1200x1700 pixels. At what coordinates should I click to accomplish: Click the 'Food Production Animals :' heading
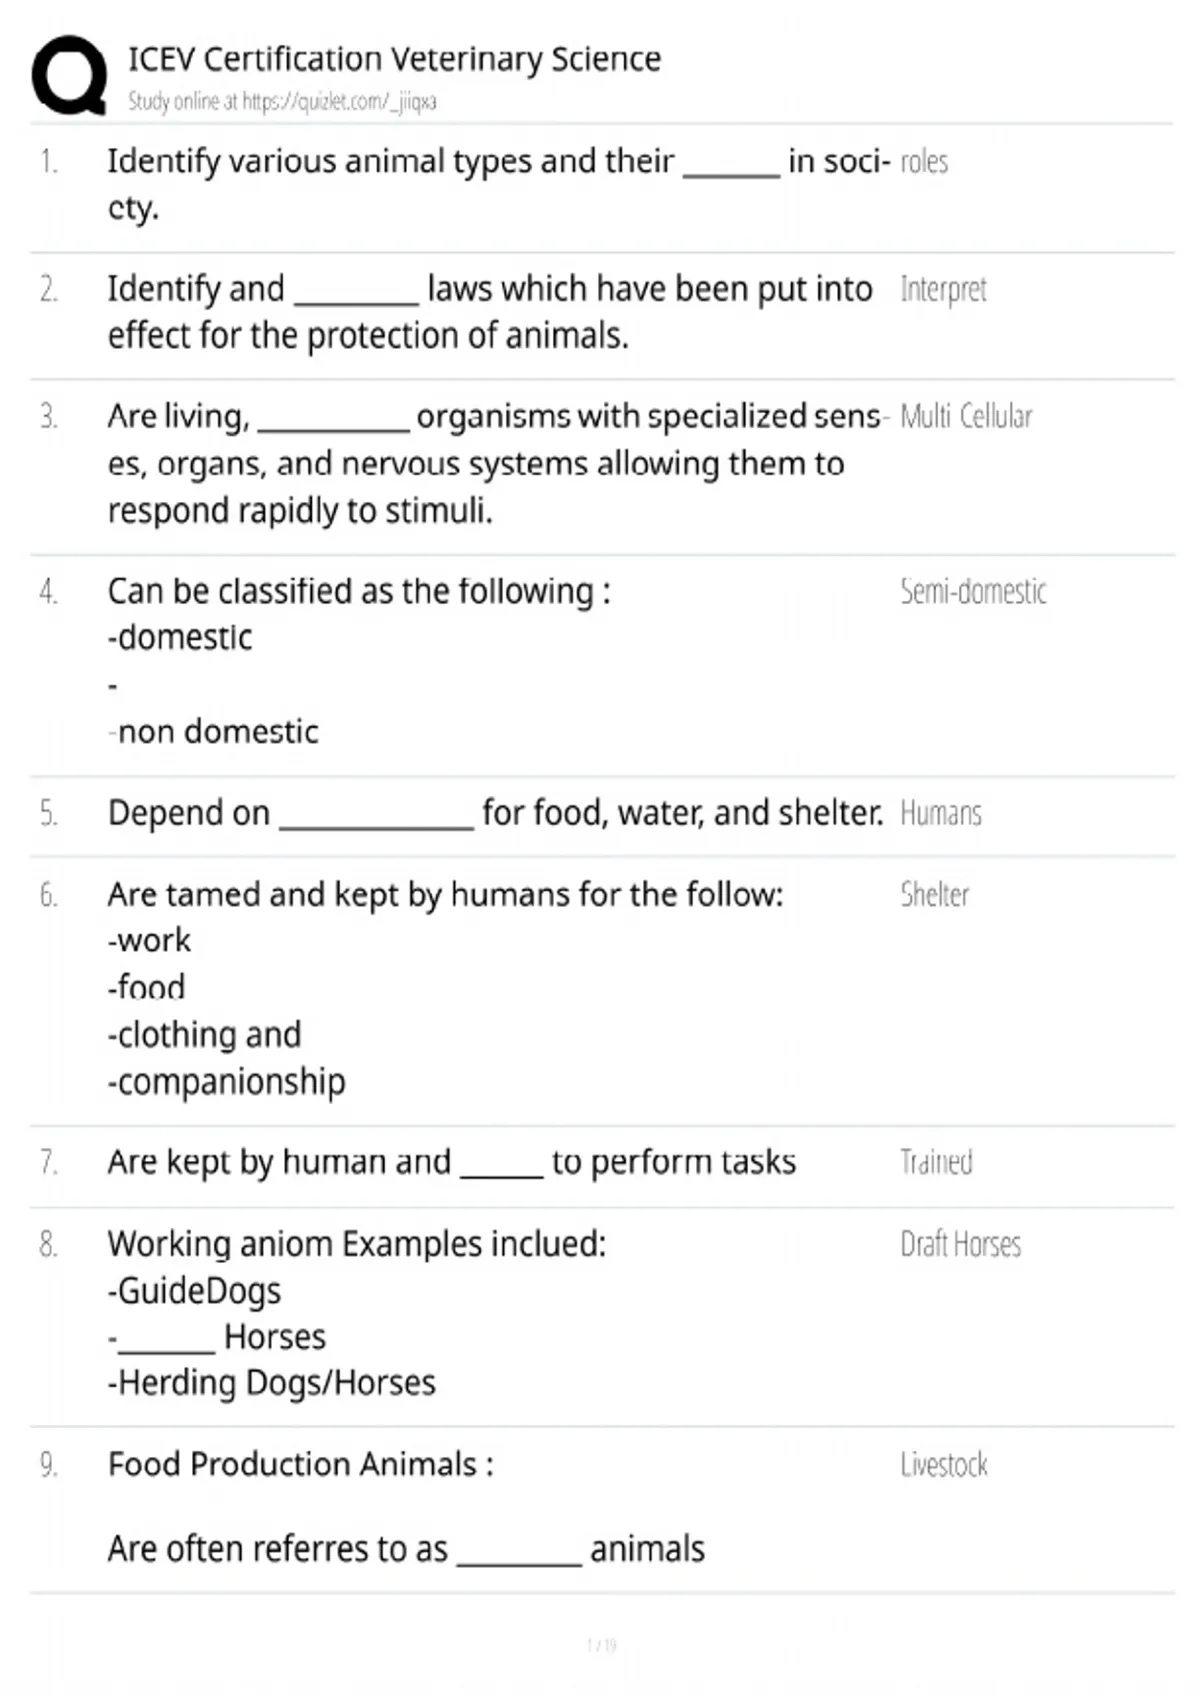tap(301, 1465)
